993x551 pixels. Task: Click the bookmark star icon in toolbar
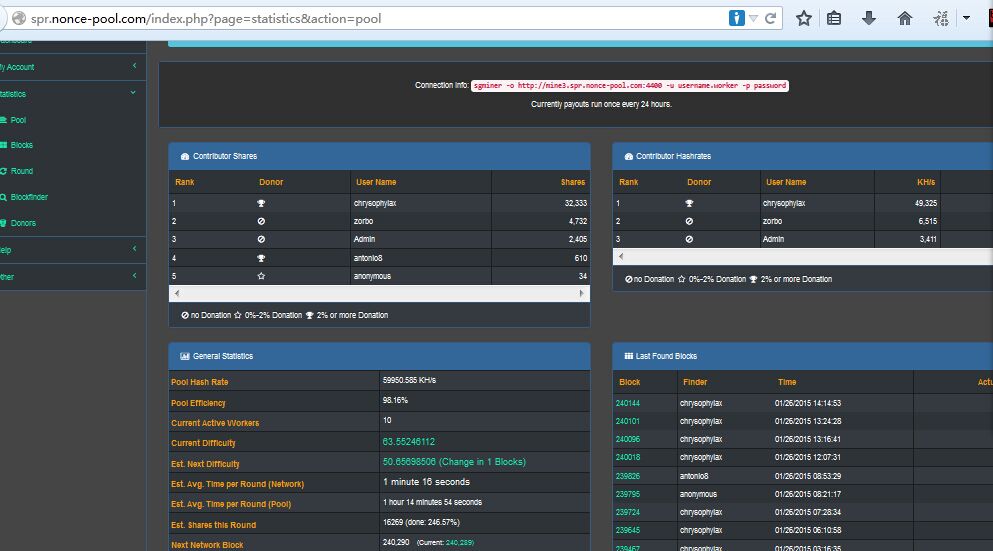[x=804, y=18]
